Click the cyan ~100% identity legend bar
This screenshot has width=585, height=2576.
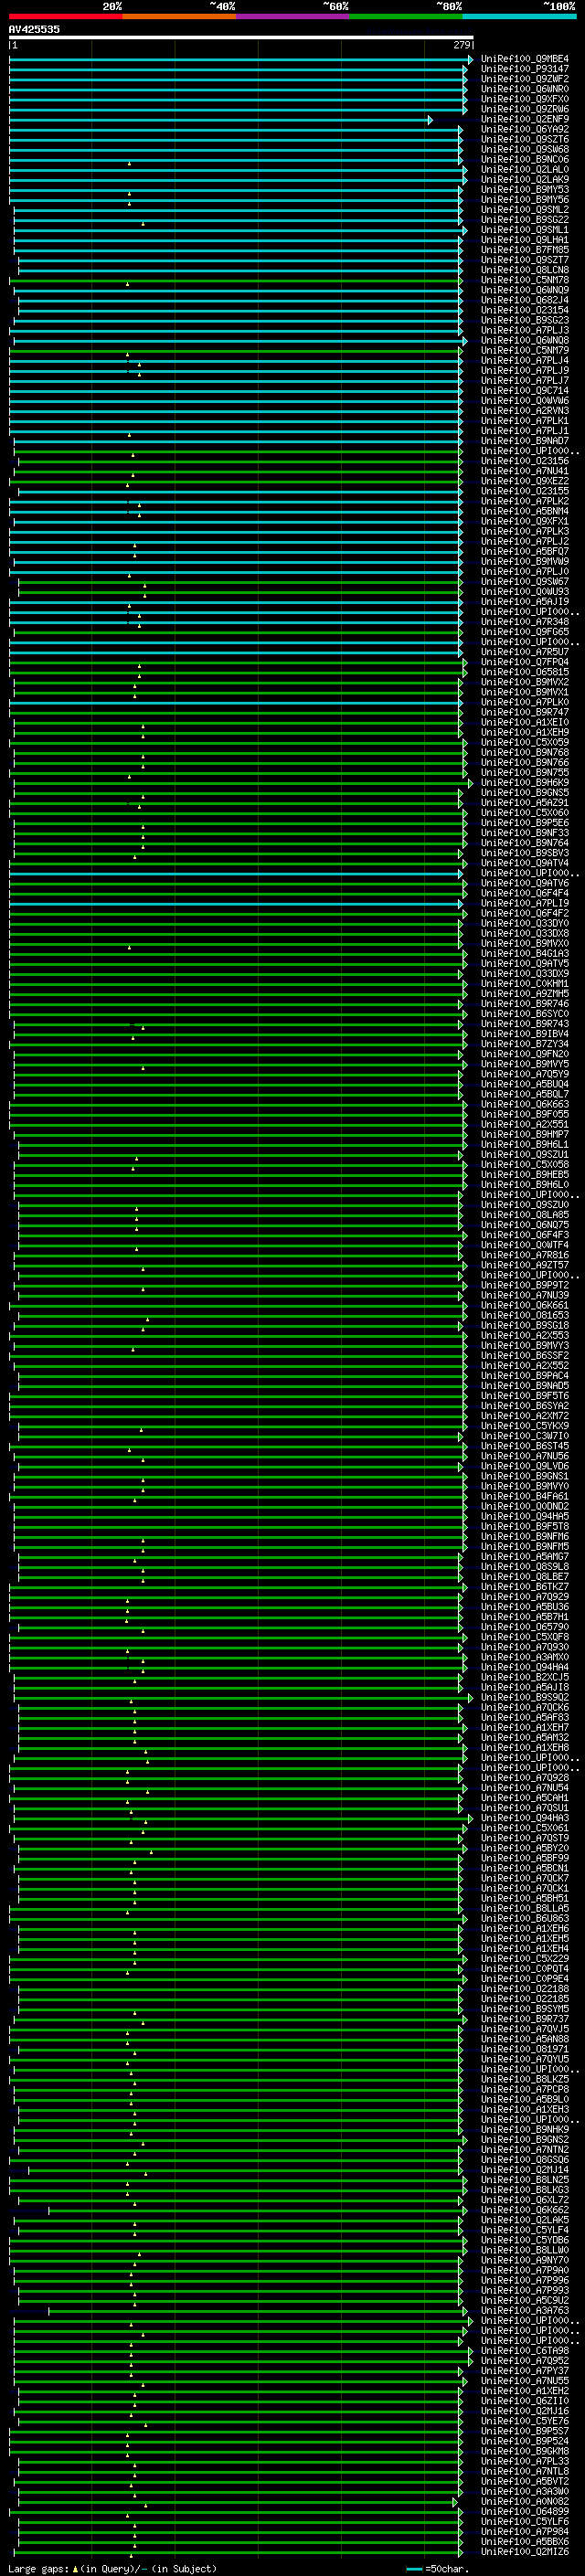click(520, 16)
